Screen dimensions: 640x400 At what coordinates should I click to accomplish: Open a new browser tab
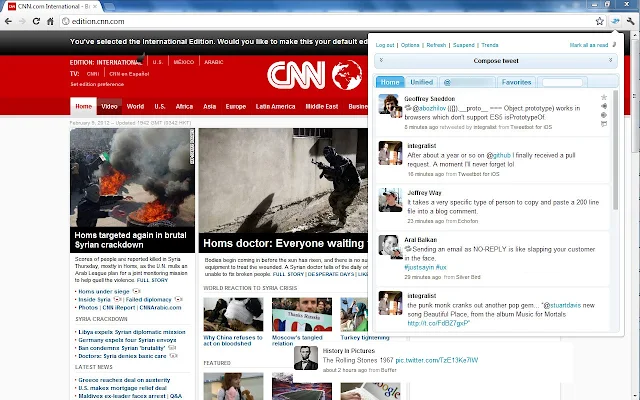tap(109, 7)
